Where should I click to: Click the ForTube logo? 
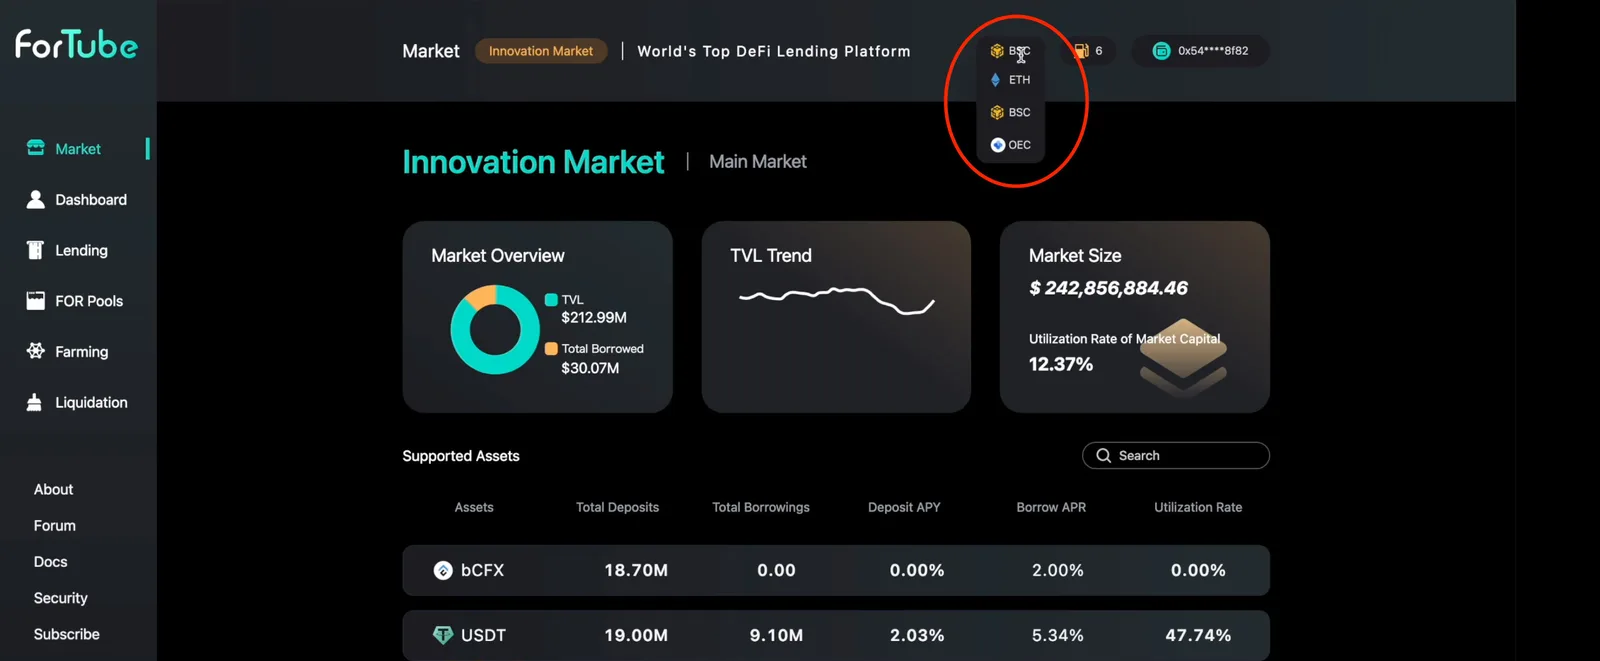tap(76, 44)
